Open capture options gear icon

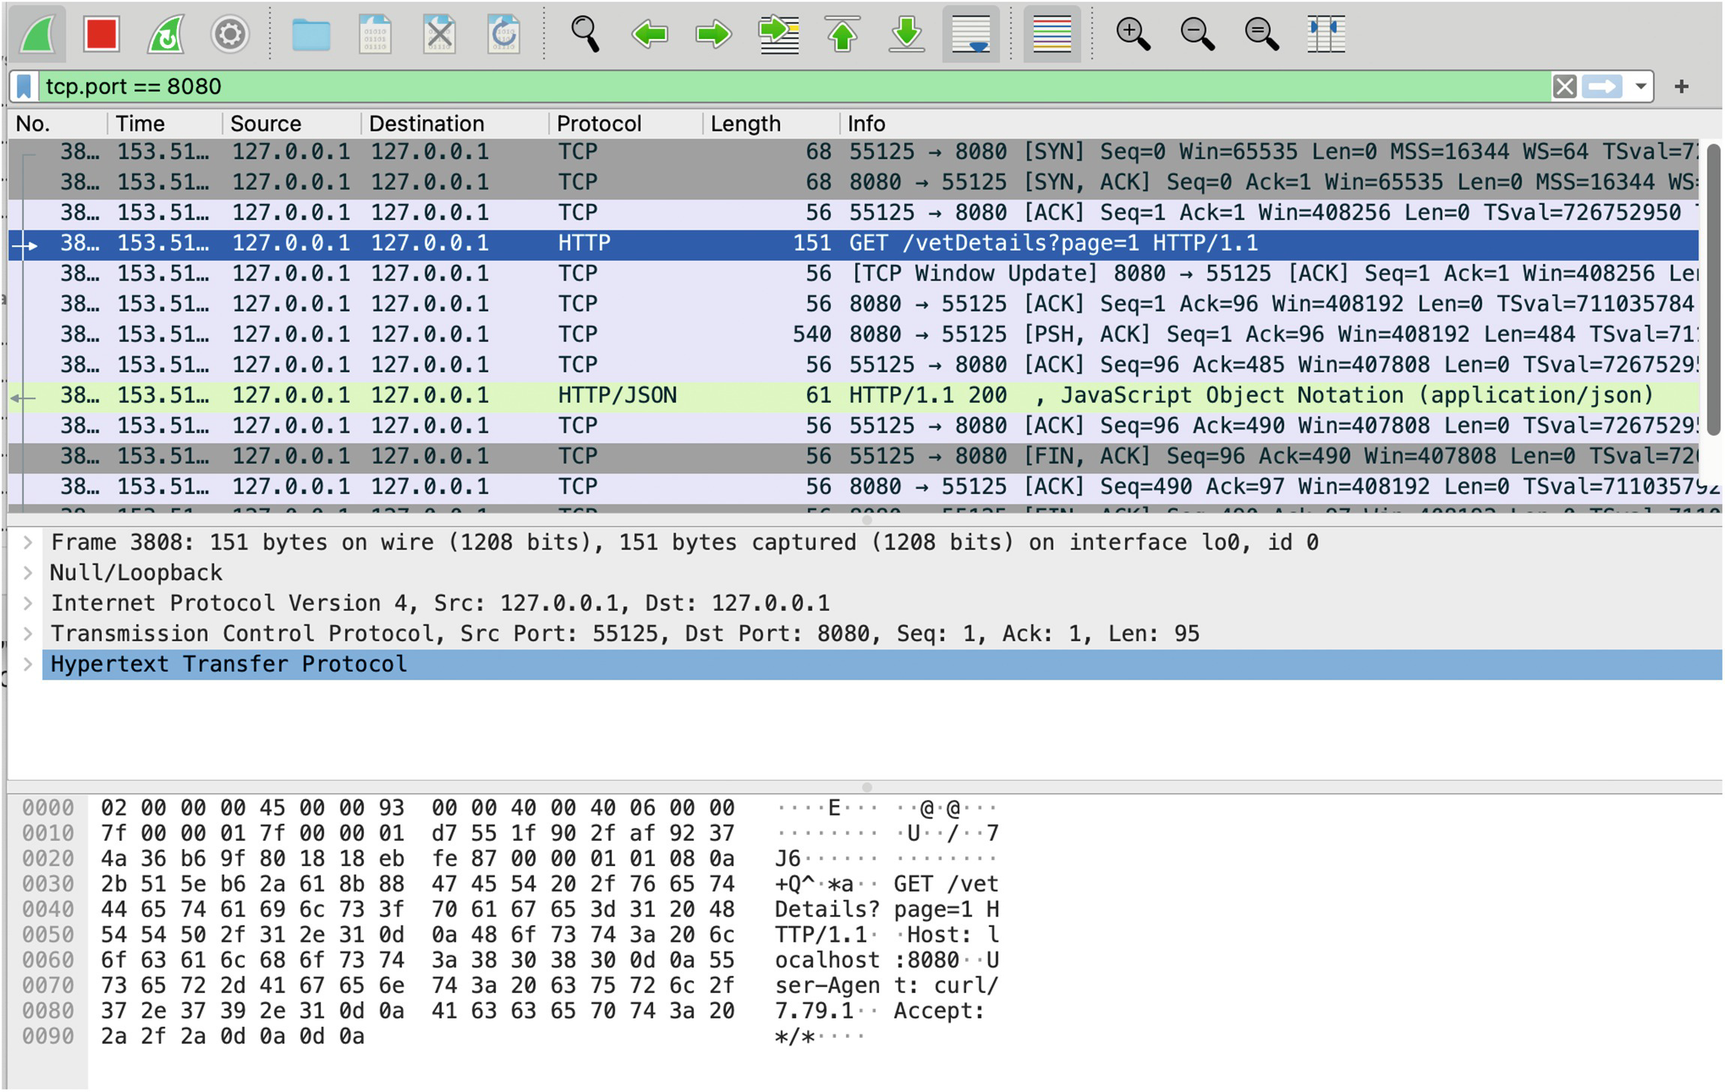coord(229,35)
